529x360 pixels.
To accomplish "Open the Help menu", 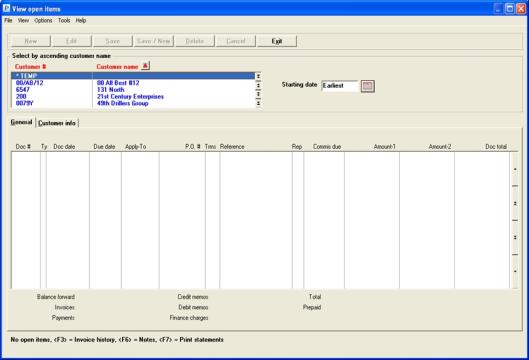I will click(x=81, y=21).
